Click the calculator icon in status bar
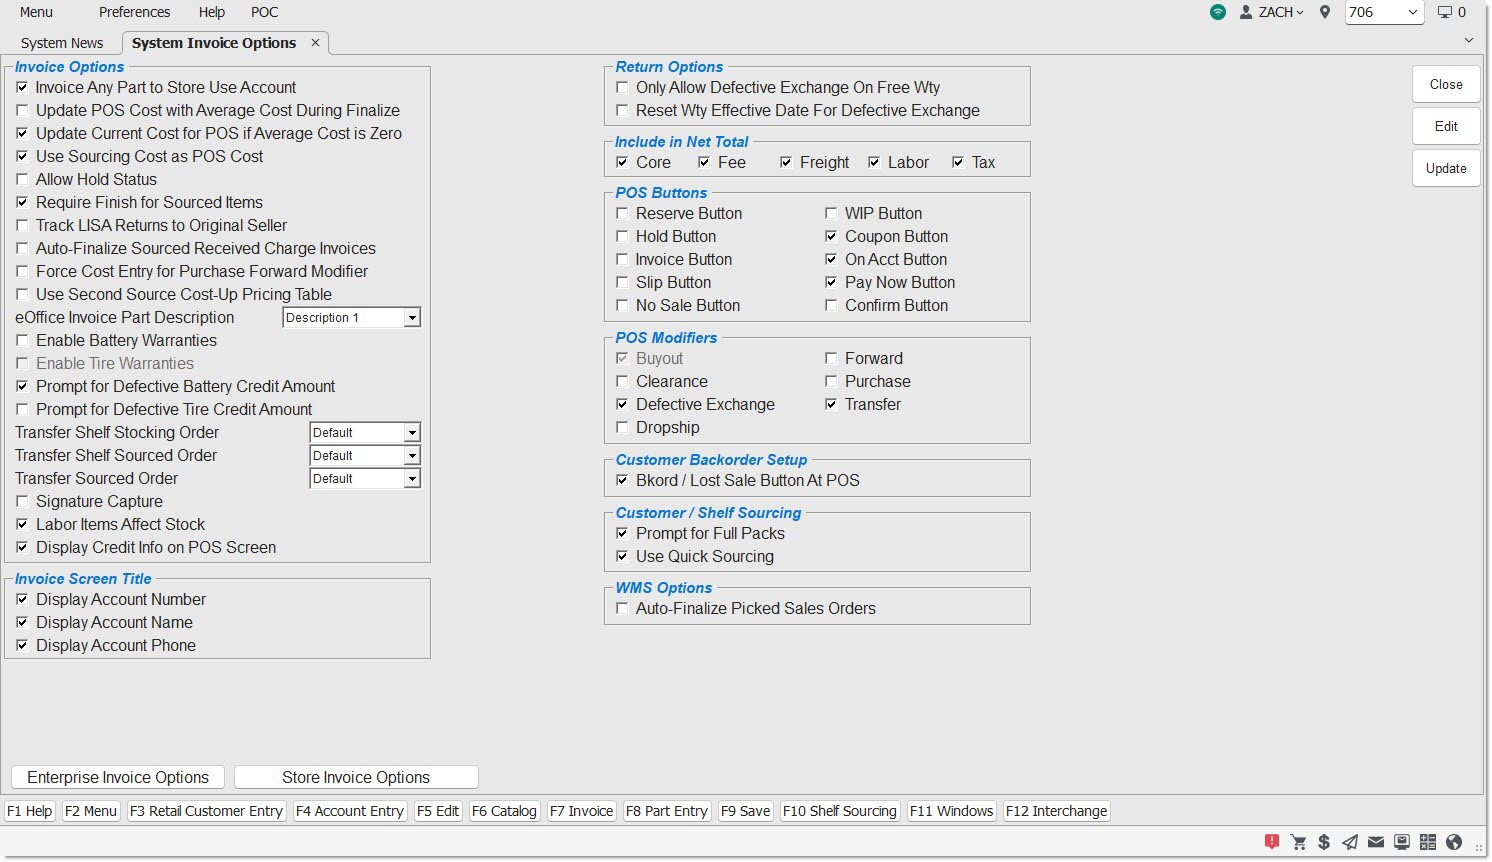Viewport: 1492px width, 862px height. (x=1427, y=842)
